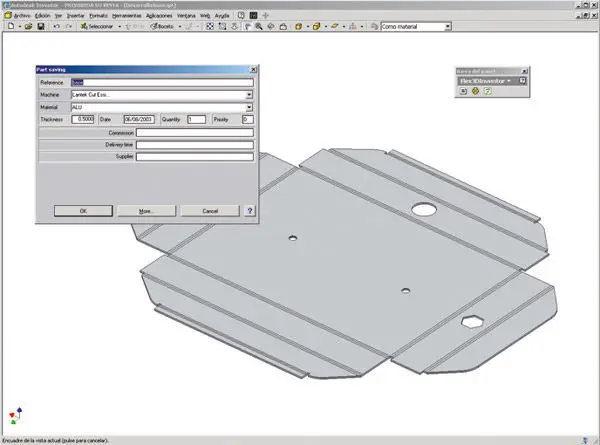
Task: Expand the Material dropdown
Action: point(248,107)
